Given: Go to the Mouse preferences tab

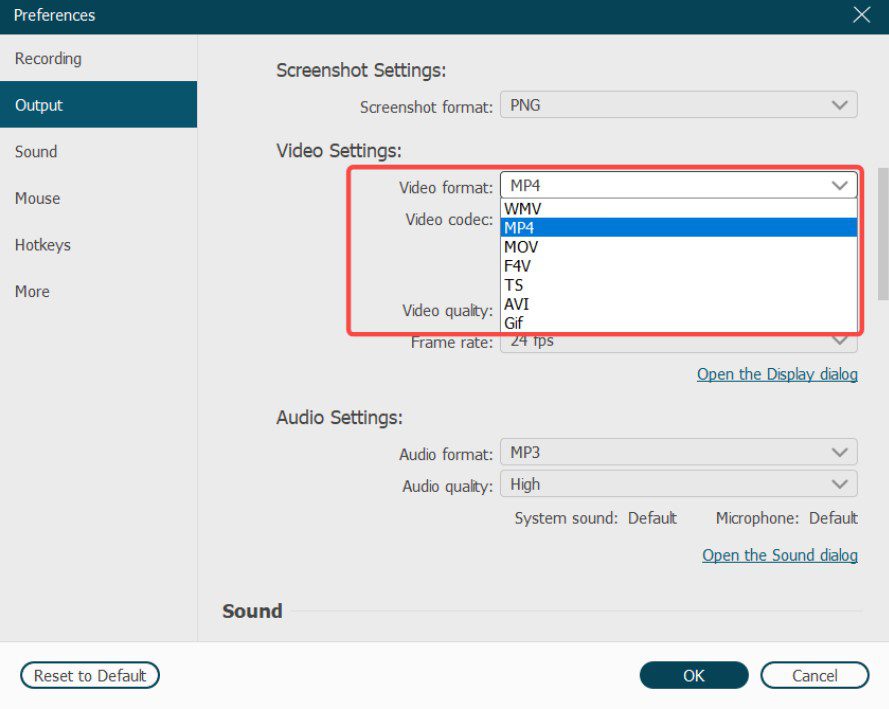Looking at the screenshot, I should (x=38, y=198).
